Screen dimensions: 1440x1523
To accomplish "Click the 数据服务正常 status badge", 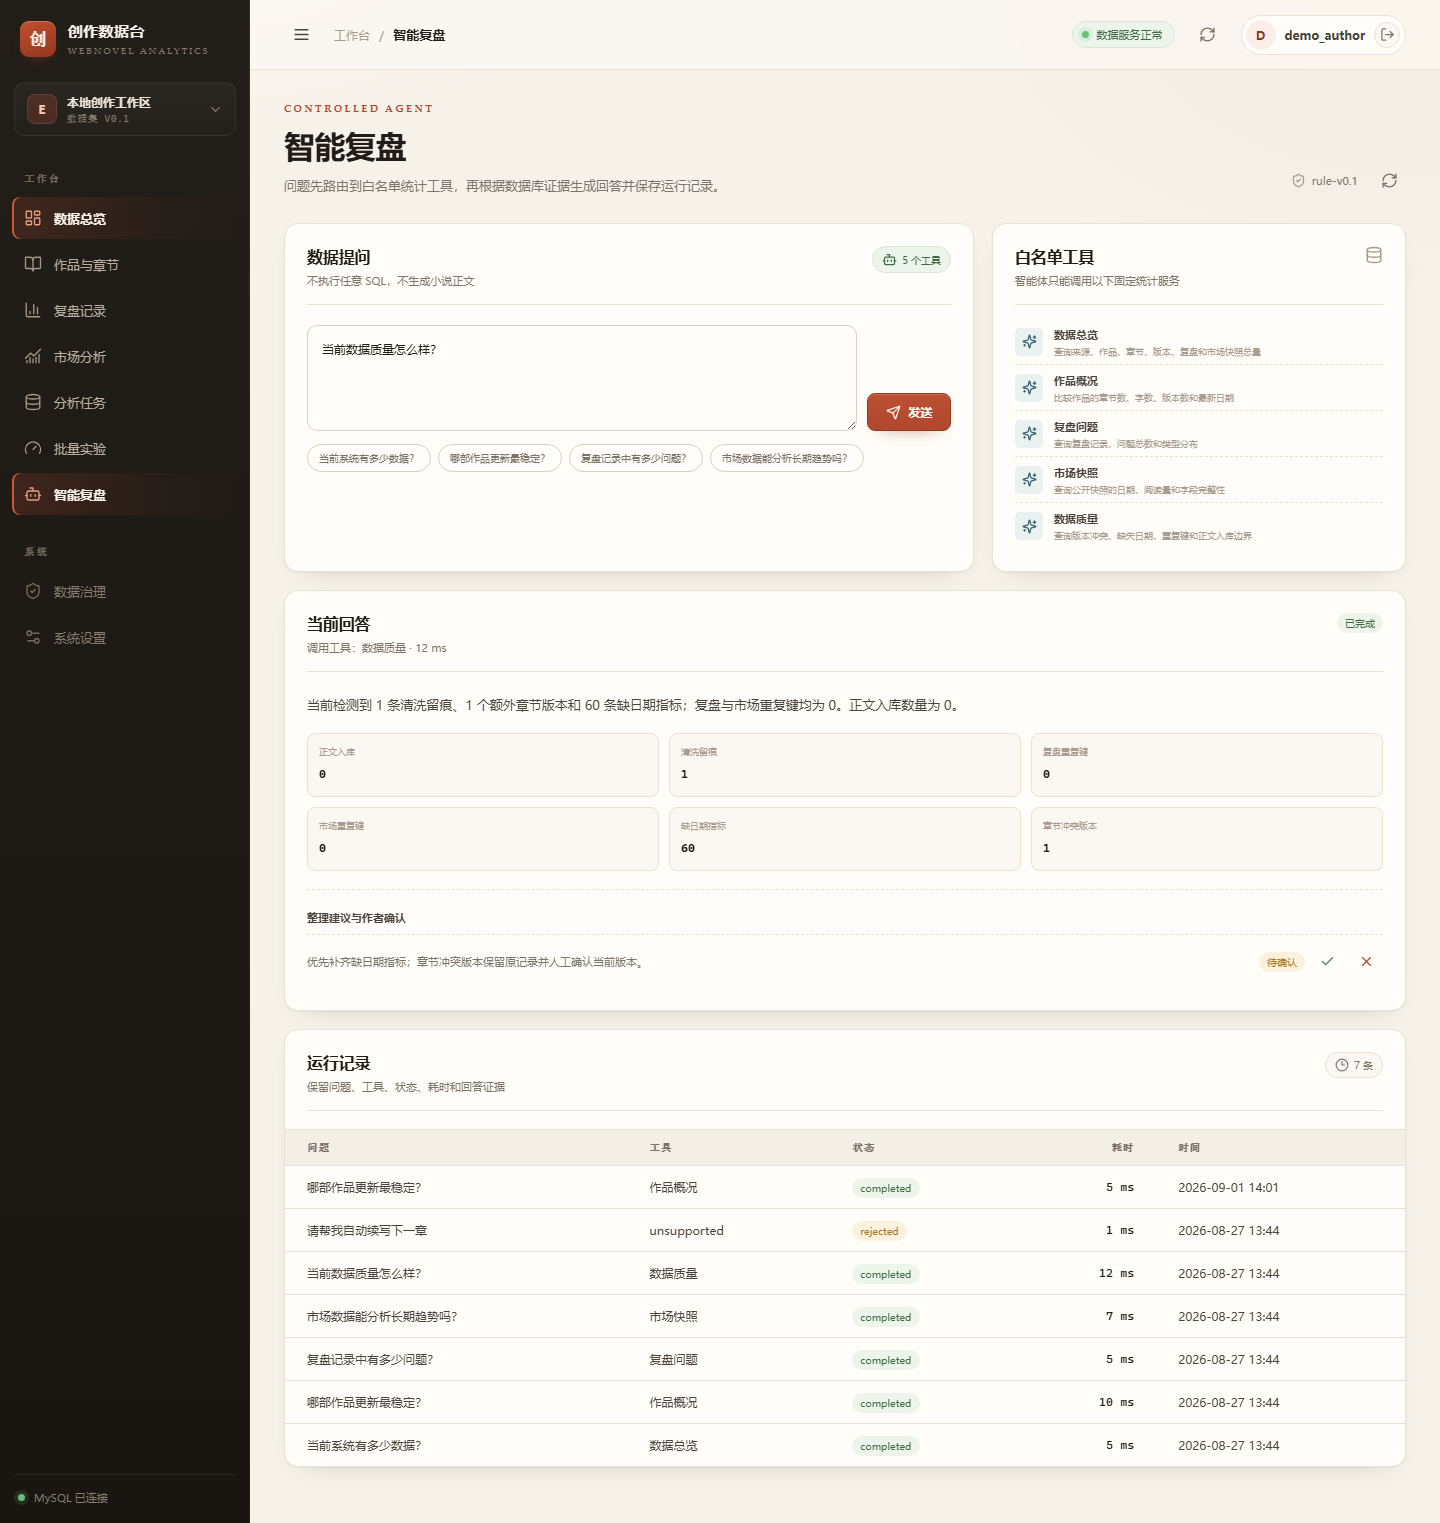I will tap(1123, 35).
